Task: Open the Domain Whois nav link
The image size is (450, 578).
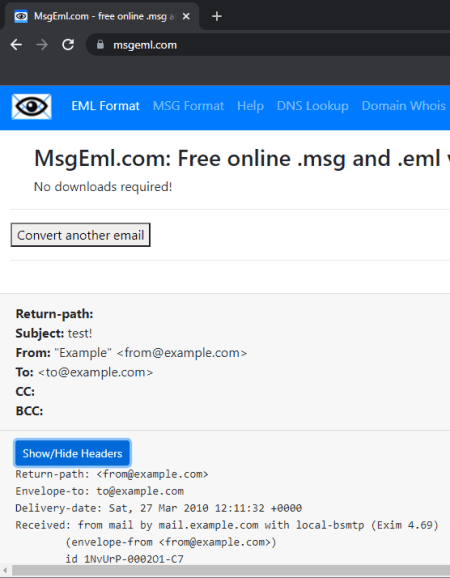Action: pos(404,106)
